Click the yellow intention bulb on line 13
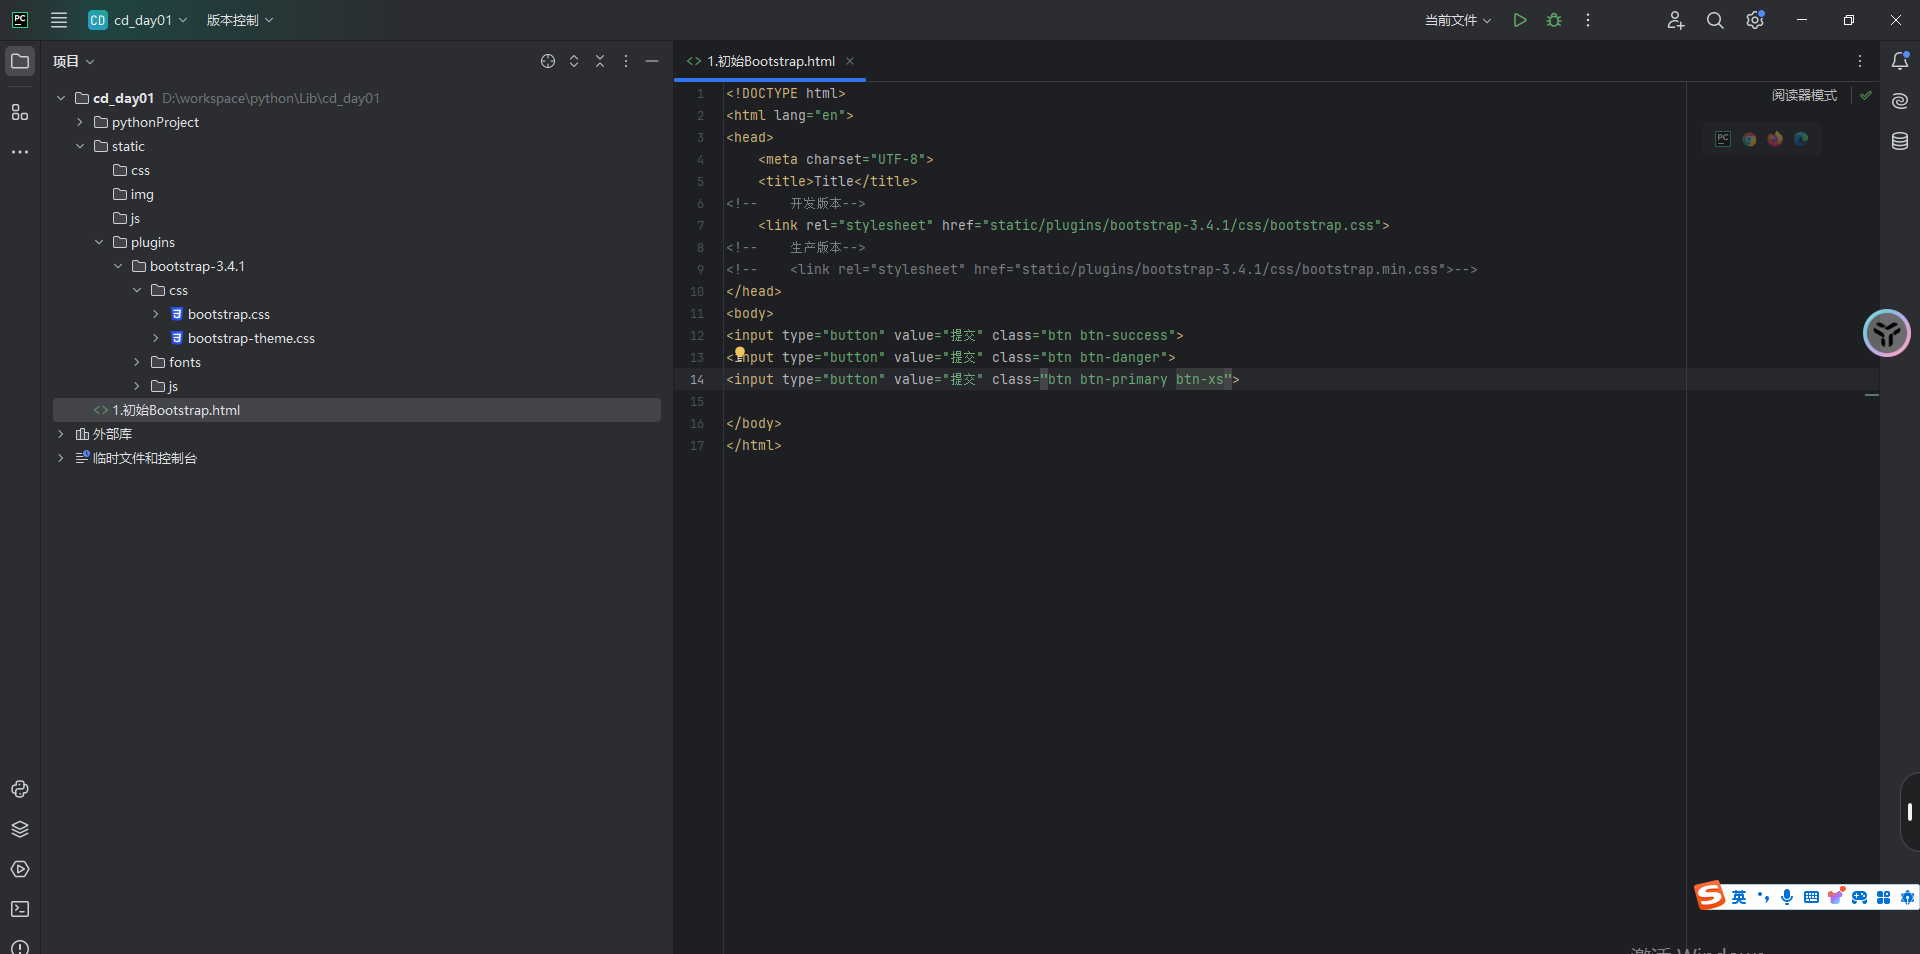 click(x=740, y=352)
